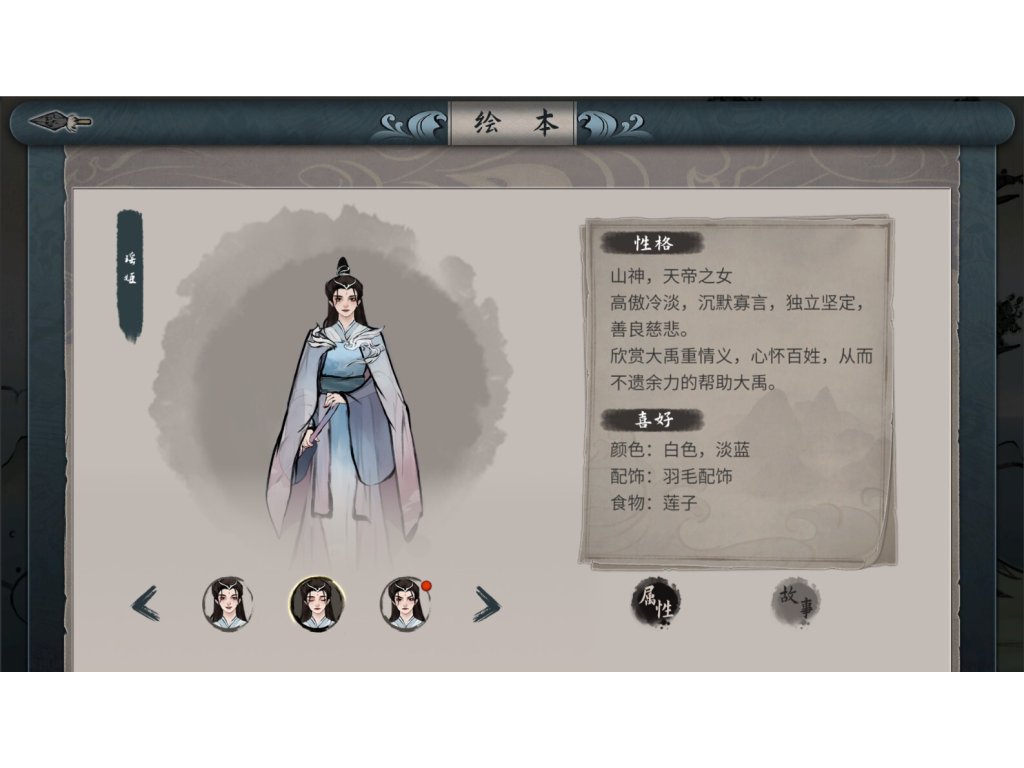This screenshot has width=1024, height=768.
Task: Click the back arrow in top-left corner
Action: point(60,121)
